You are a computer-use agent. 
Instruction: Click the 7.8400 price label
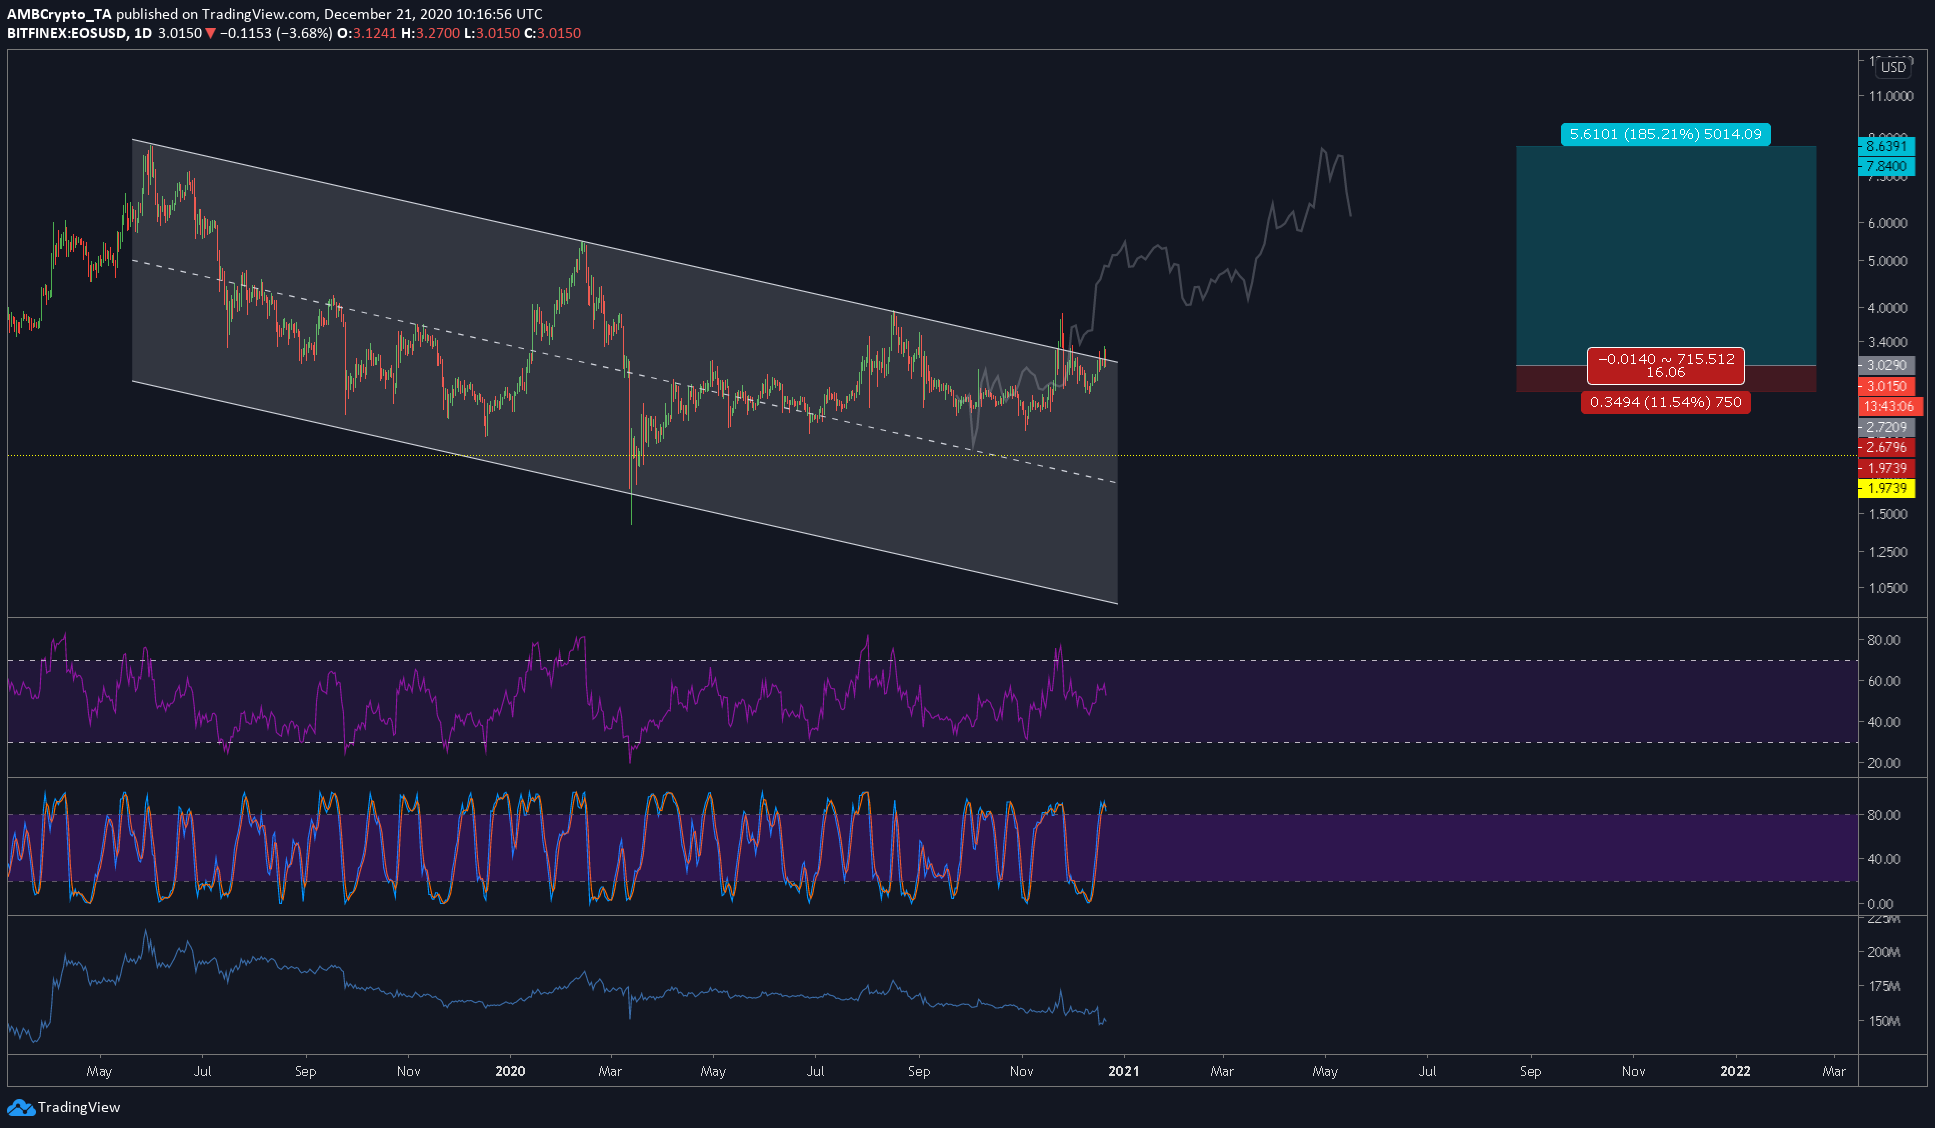tap(1886, 166)
